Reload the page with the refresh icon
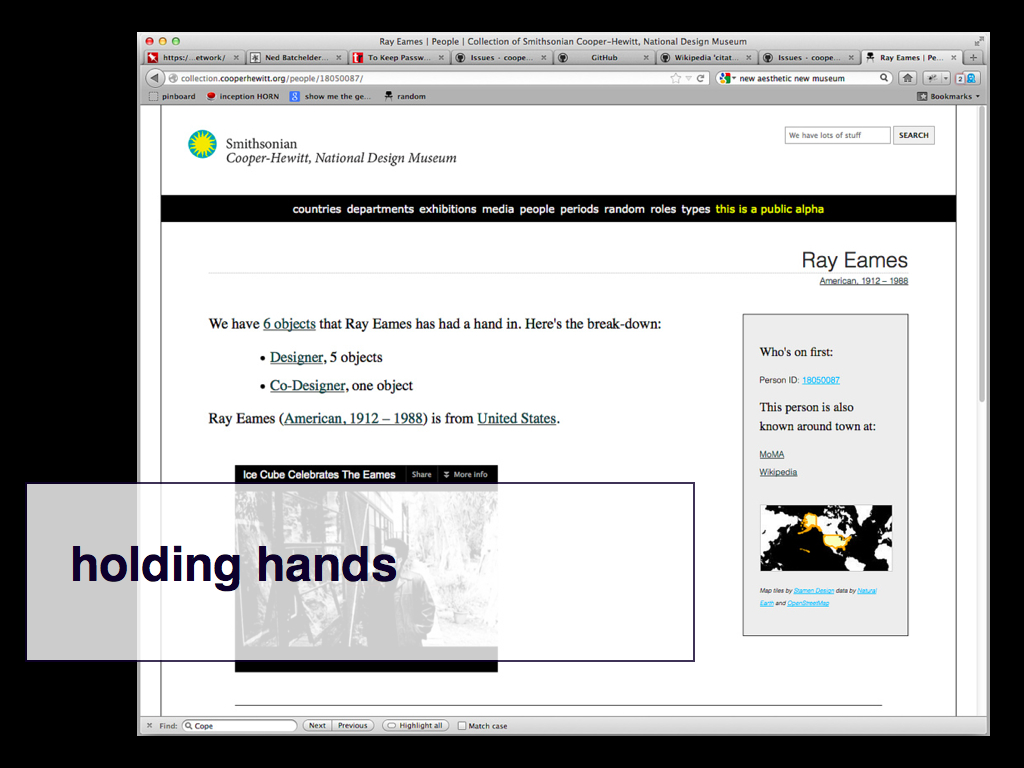Image resolution: width=1024 pixels, height=768 pixels. click(701, 78)
